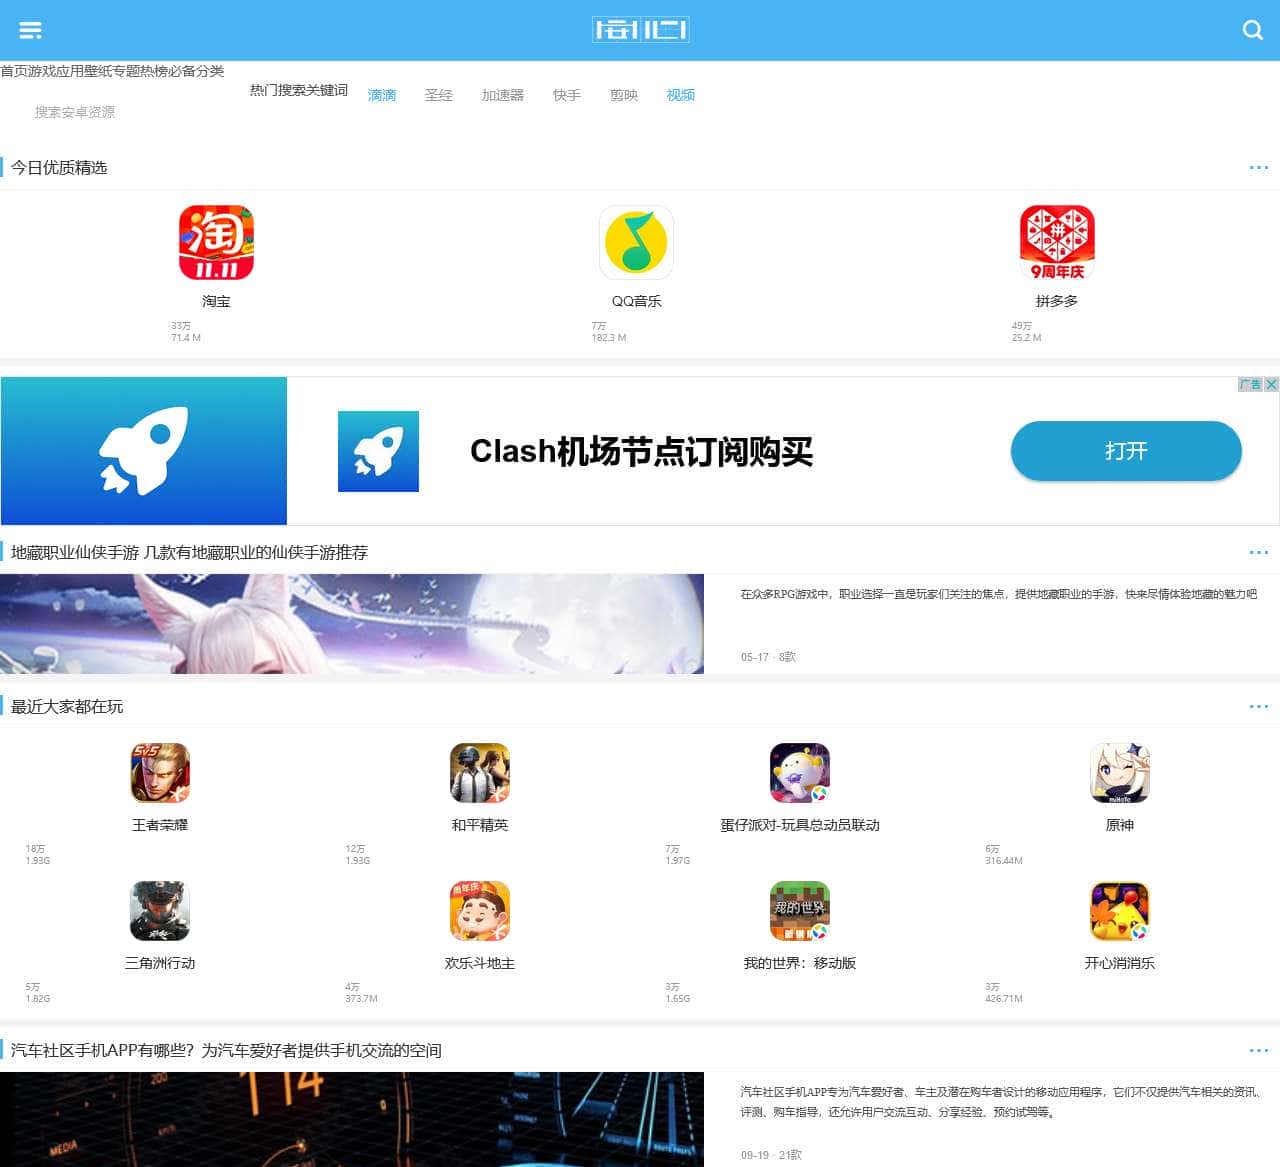Open the hamburger menu icon
The height and width of the screenshot is (1167, 1280).
(x=31, y=30)
